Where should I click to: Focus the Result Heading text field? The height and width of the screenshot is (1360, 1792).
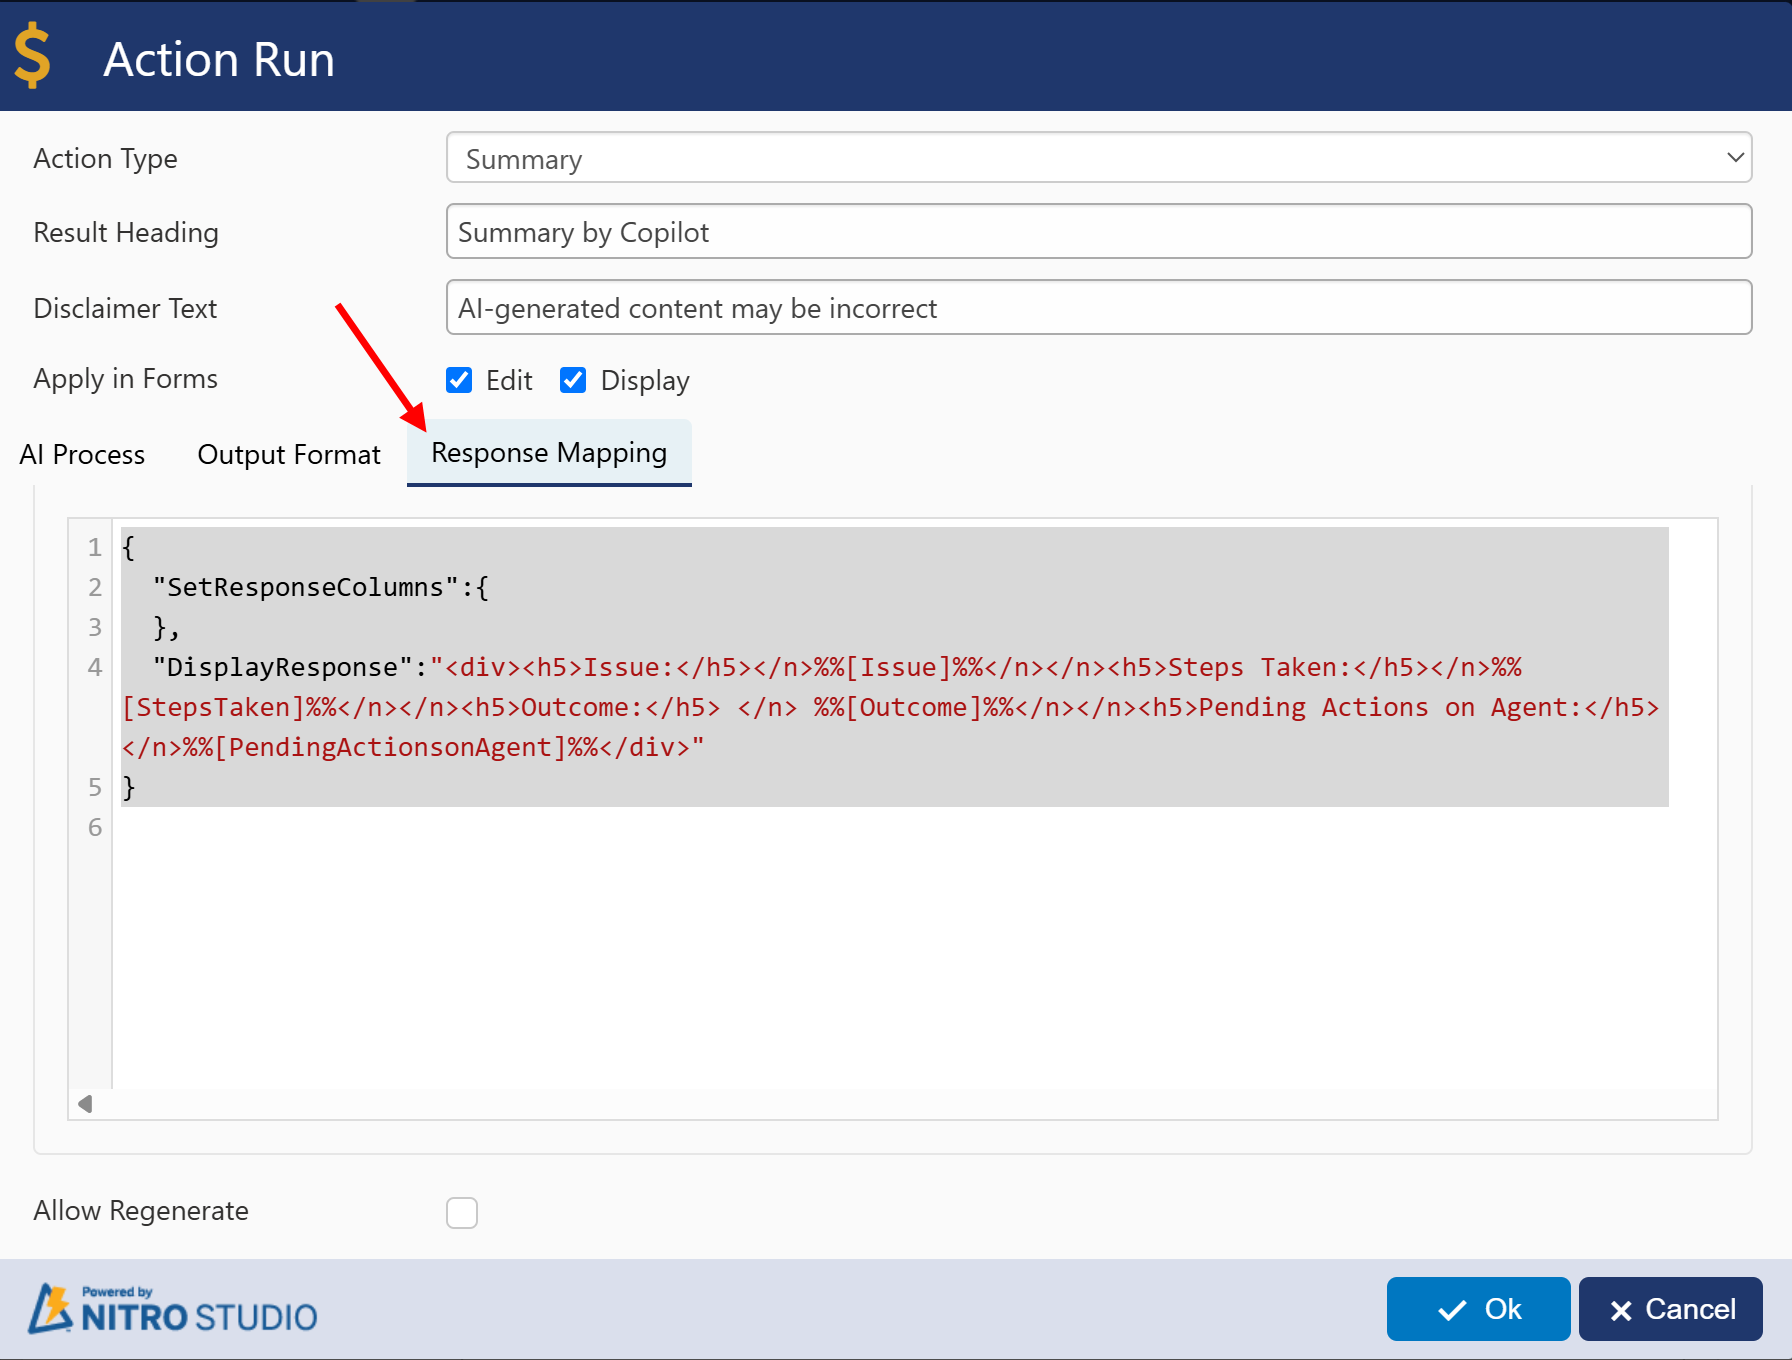click(x=1098, y=232)
